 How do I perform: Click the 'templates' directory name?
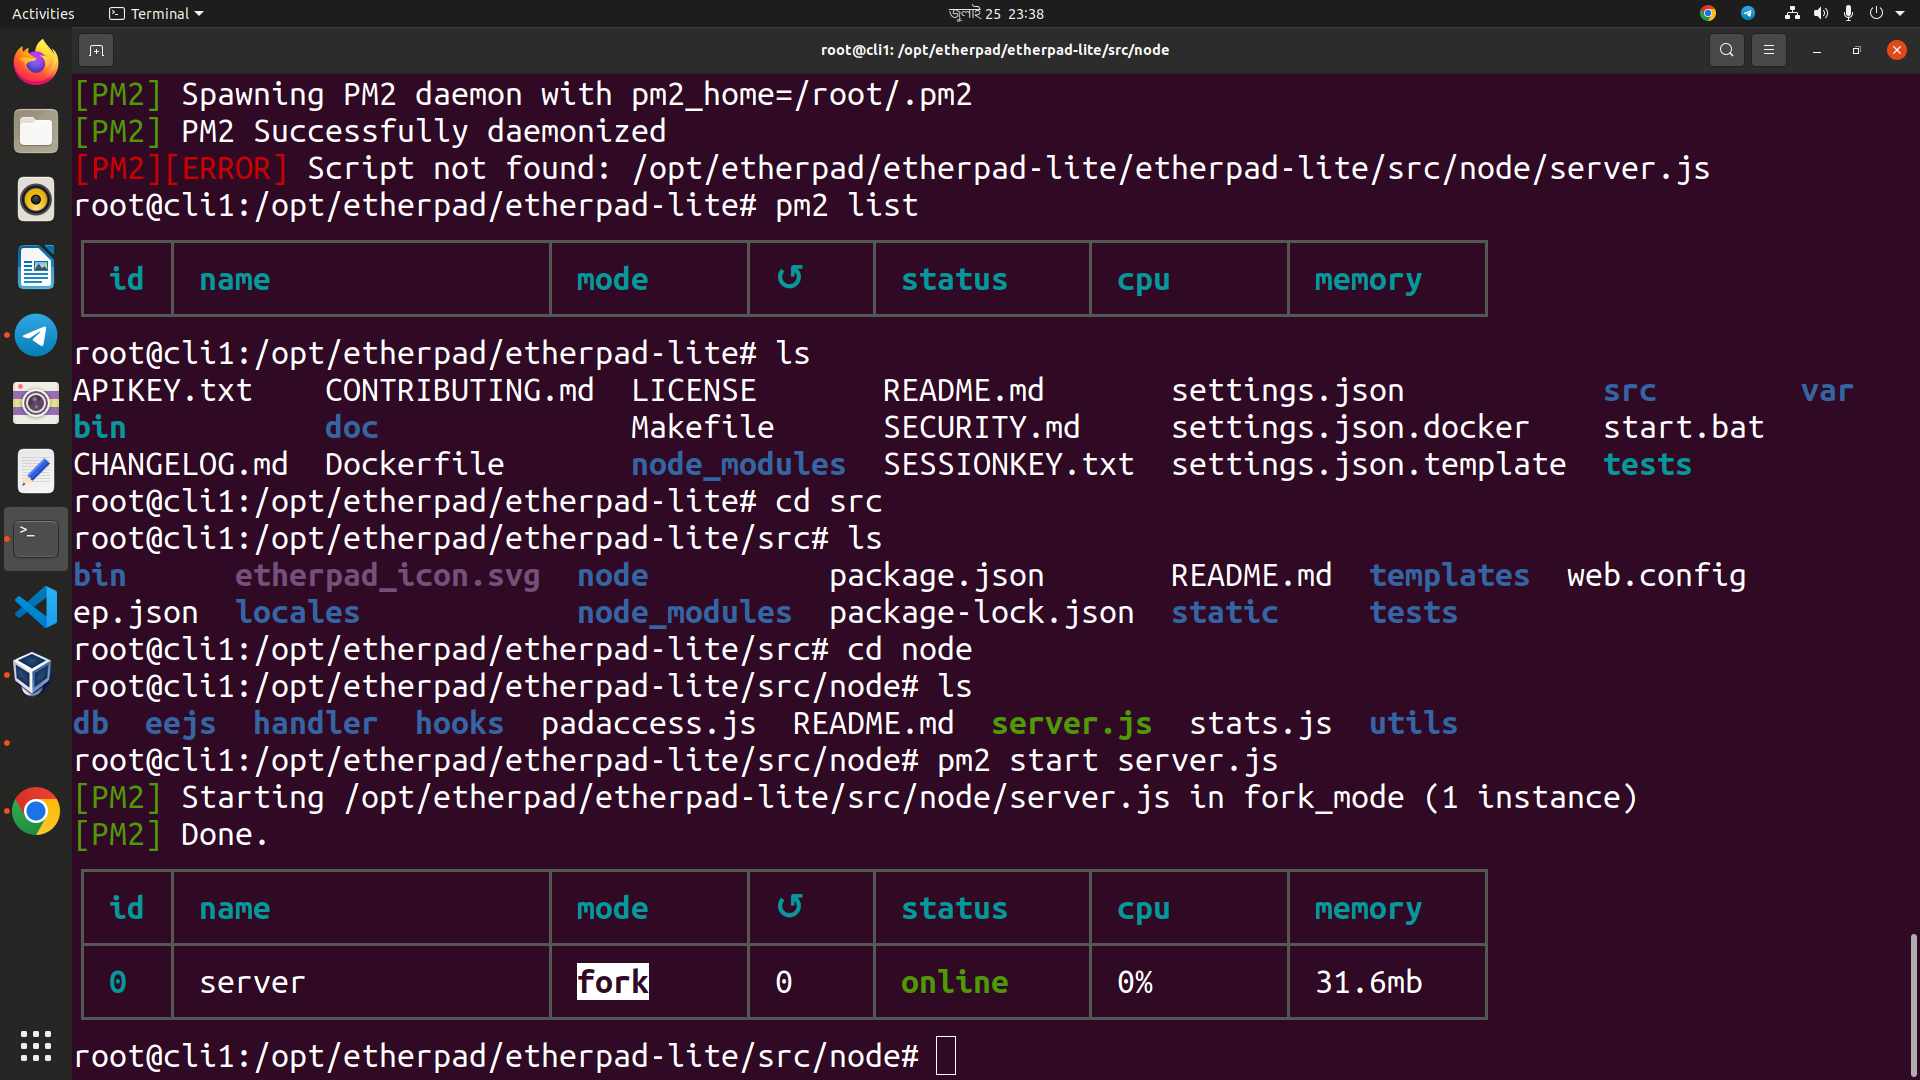(x=1449, y=575)
